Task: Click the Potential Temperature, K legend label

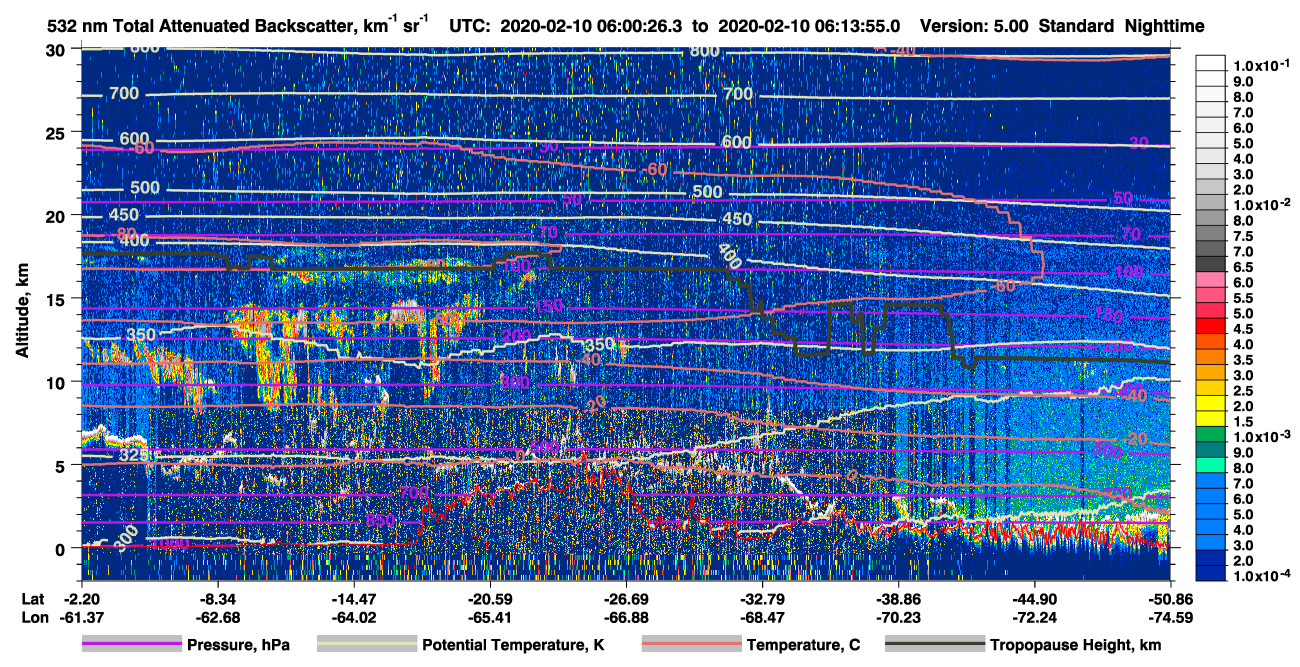Action: (x=513, y=646)
